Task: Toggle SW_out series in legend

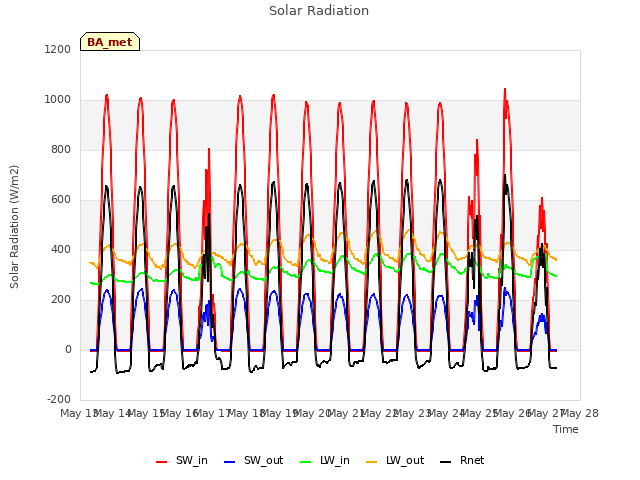Action: [253, 461]
